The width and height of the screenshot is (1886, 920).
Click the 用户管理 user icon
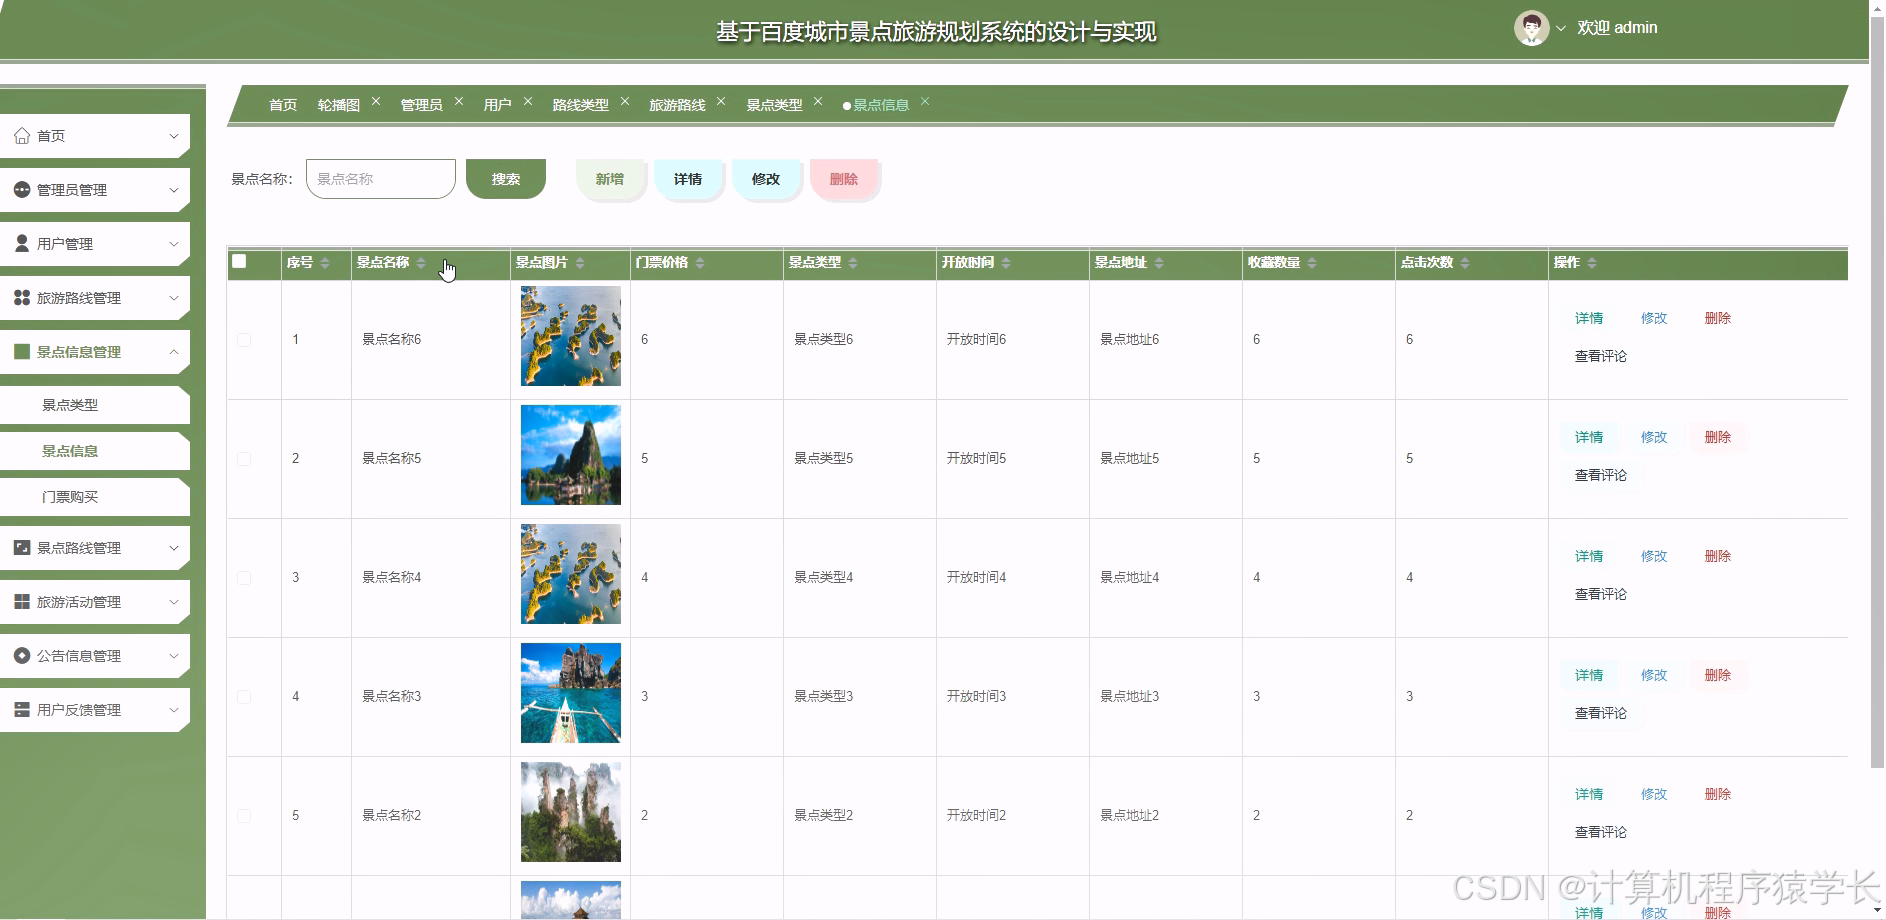[x=20, y=243]
